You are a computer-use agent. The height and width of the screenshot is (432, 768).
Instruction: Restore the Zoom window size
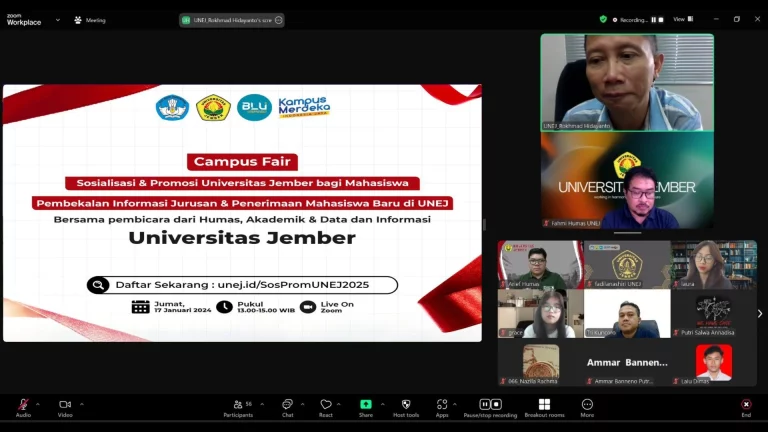[x=737, y=19]
